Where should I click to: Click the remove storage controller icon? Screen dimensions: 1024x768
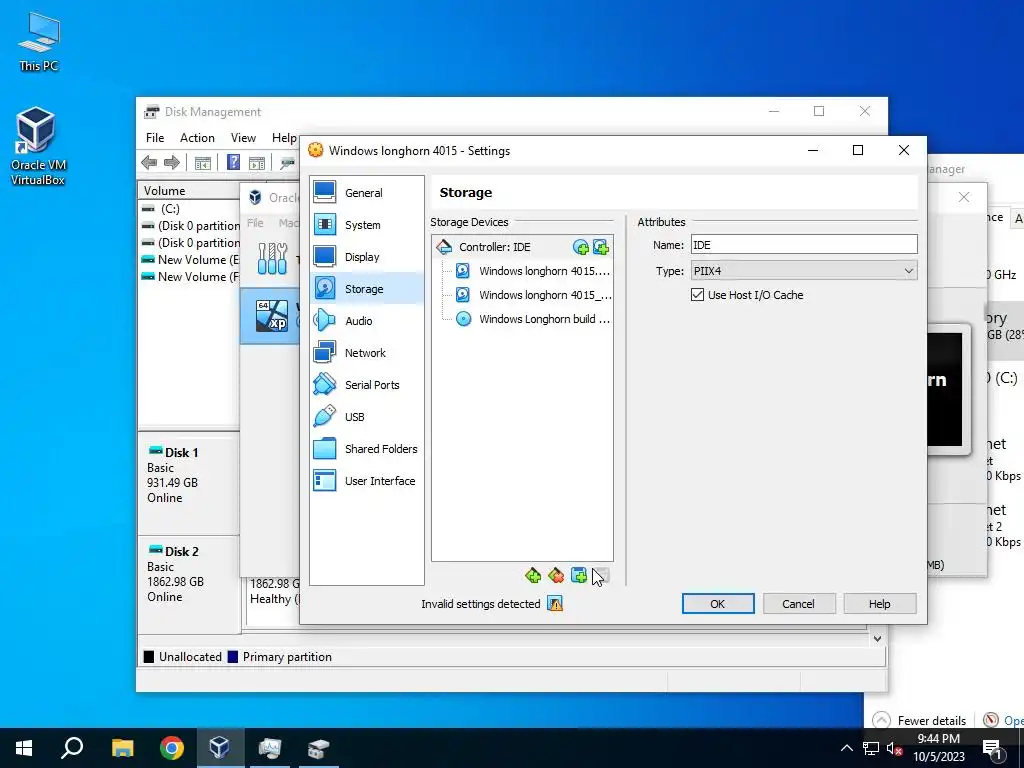pyautogui.click(x=556, y=575)
